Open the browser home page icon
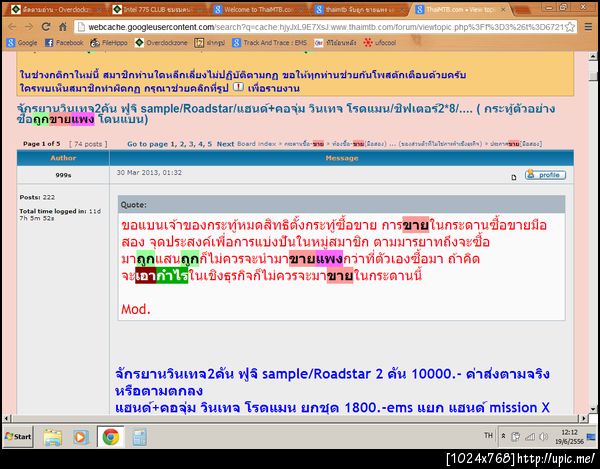The height and width of the screenshot is (469, 600). (x=63, y=27)
